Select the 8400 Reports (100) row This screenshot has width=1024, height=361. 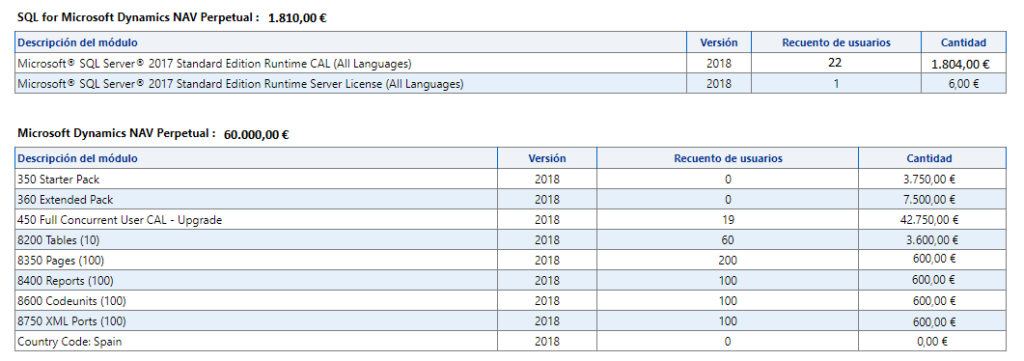pos(510,280)
